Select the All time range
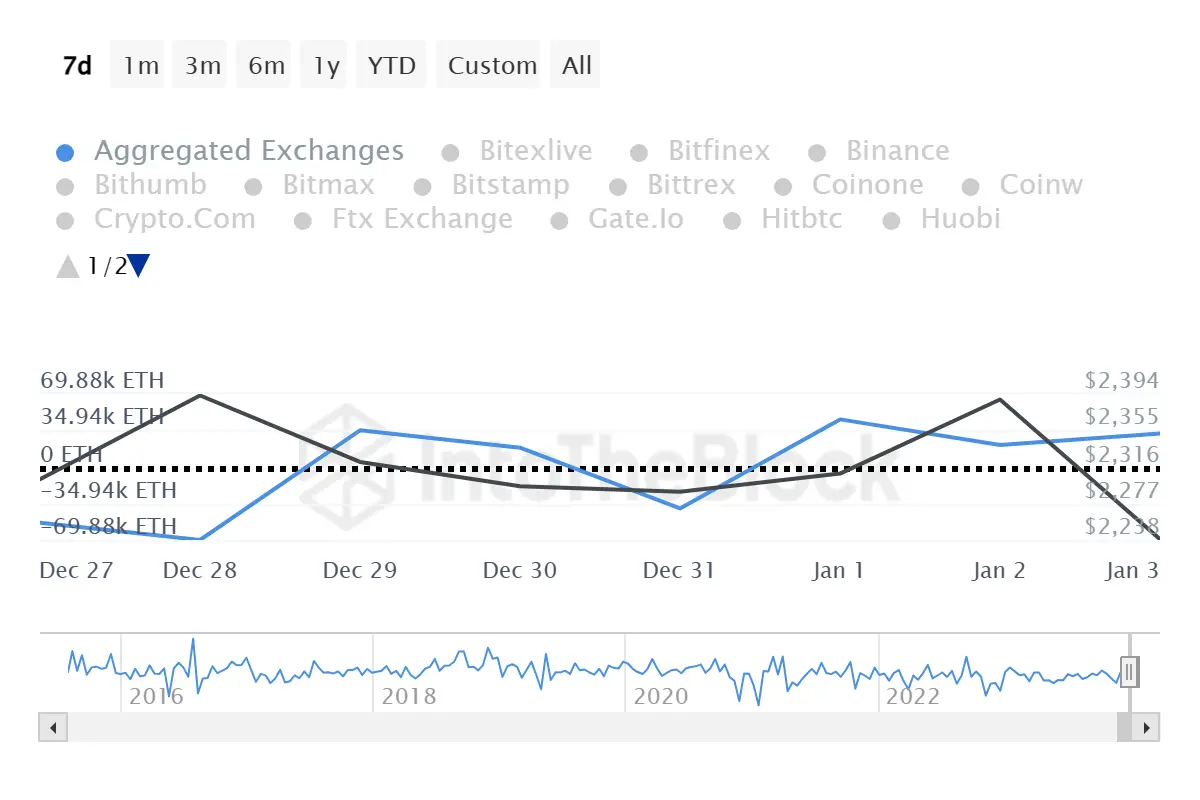This screenshot has height=800, width=1200. 577,65
